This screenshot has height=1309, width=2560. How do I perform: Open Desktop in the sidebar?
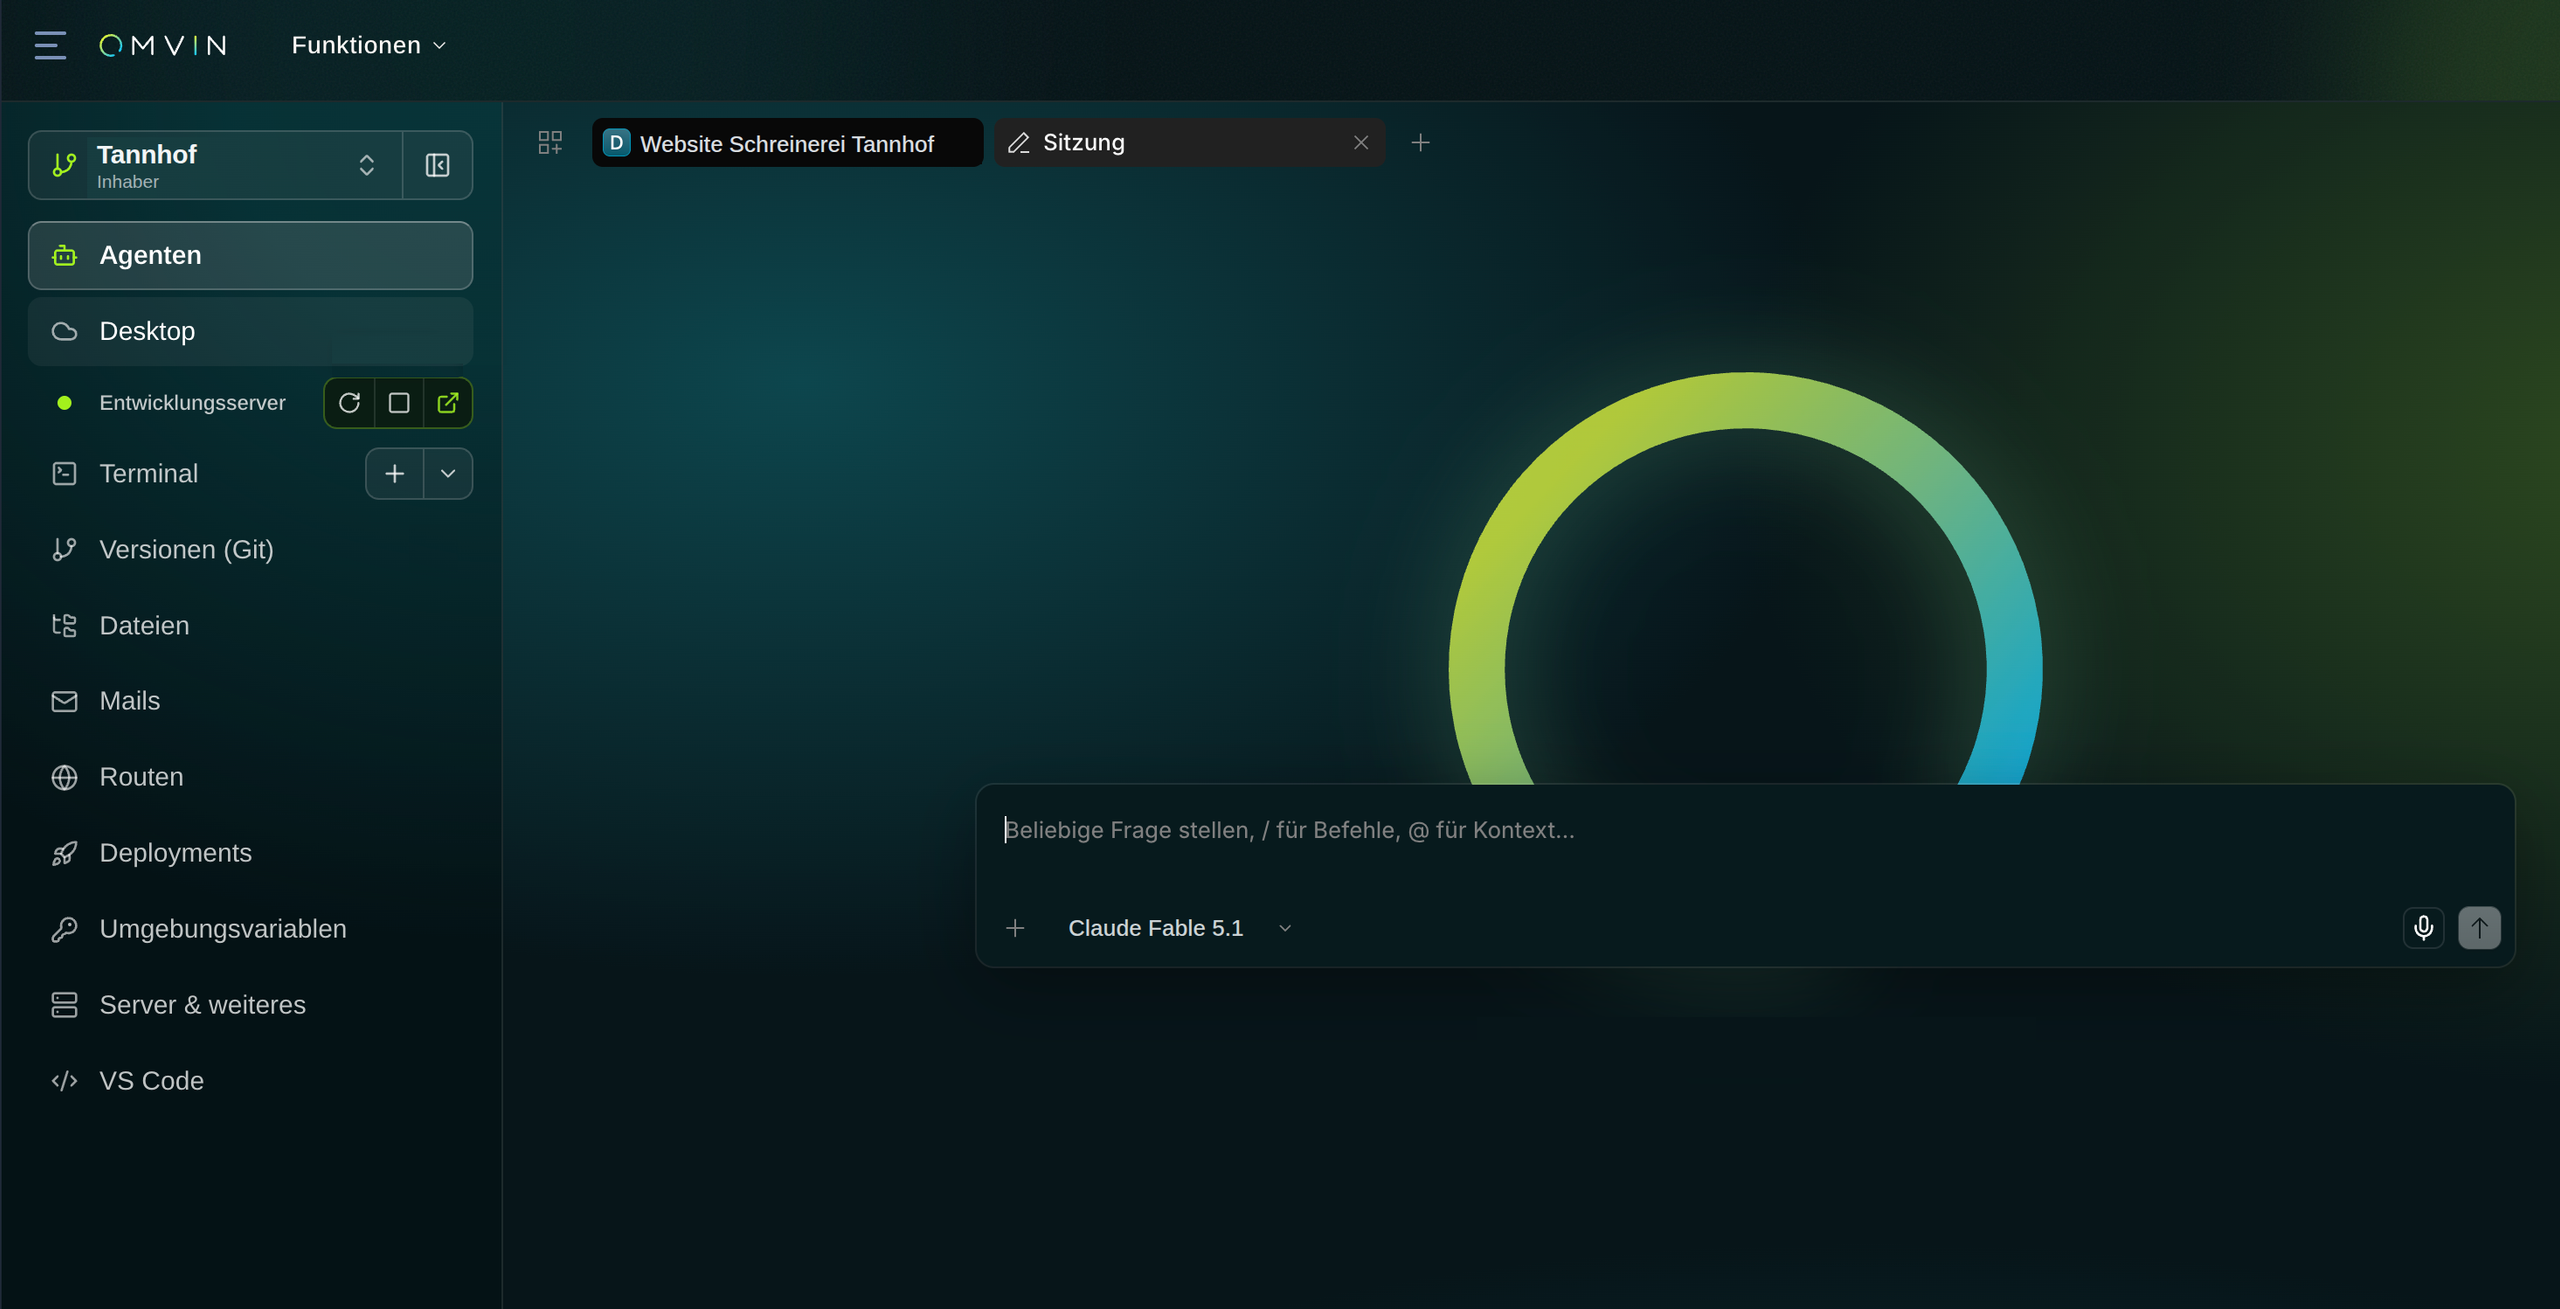tap(250, 331)
